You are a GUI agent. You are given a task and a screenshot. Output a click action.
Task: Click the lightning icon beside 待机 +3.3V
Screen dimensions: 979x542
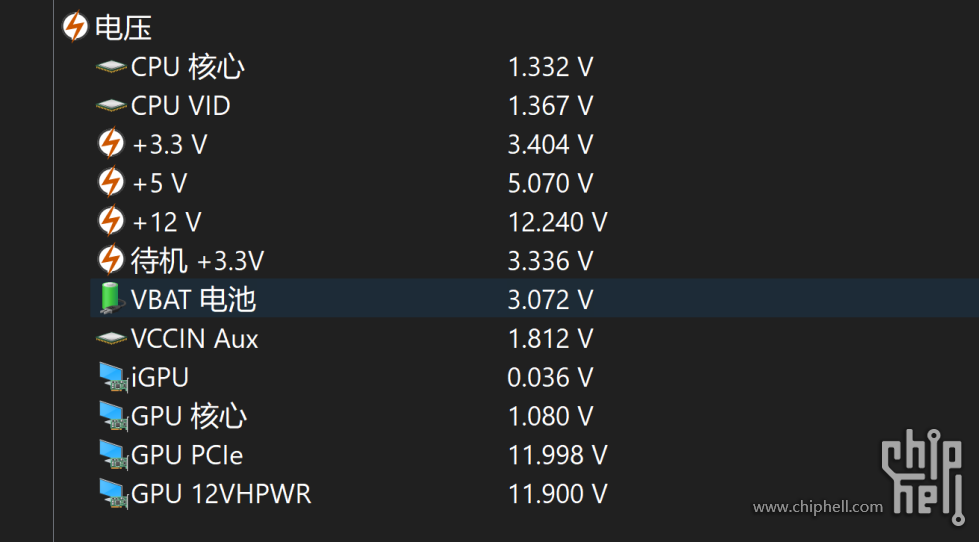(x=111, y=260)
